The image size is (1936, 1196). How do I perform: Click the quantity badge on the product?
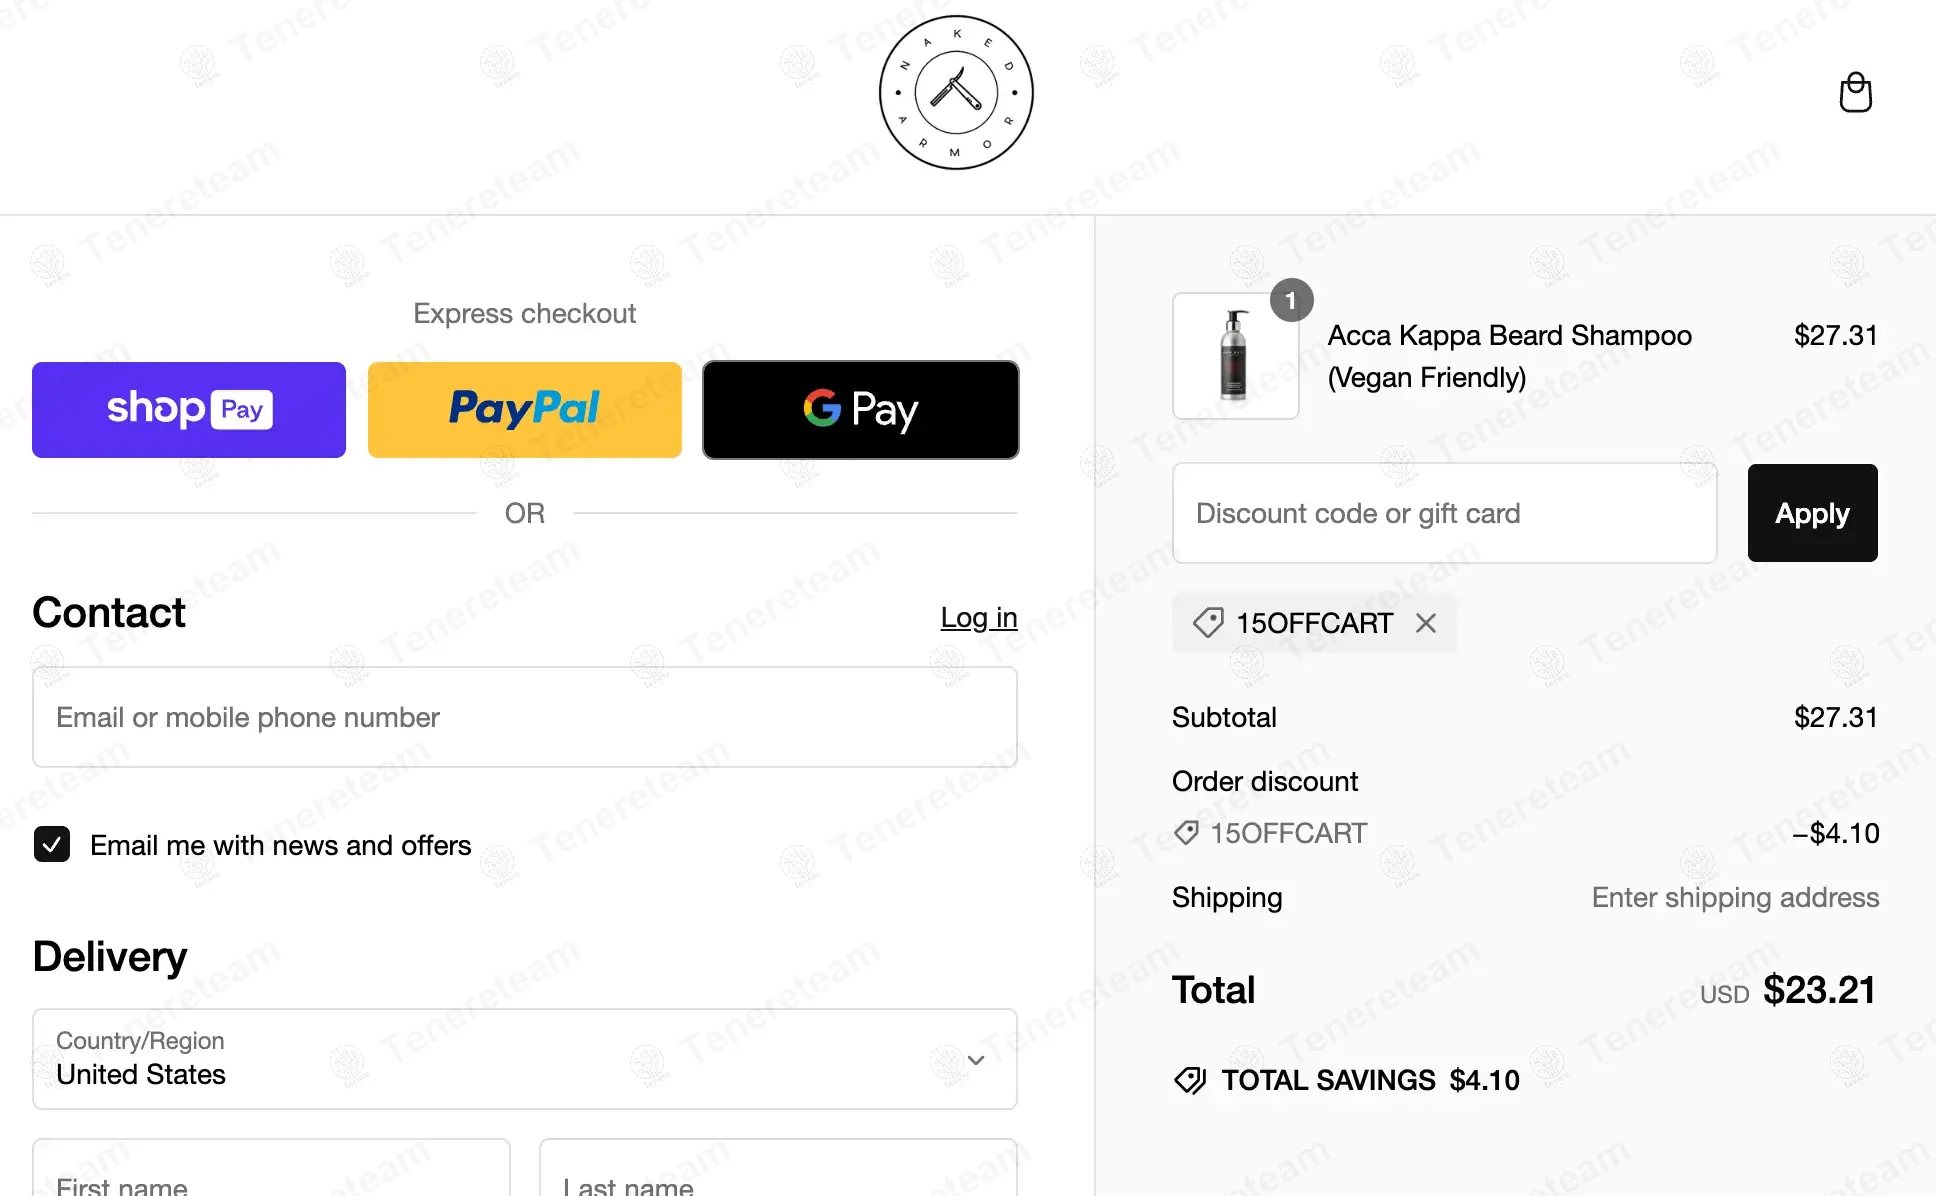[1291, 300]
